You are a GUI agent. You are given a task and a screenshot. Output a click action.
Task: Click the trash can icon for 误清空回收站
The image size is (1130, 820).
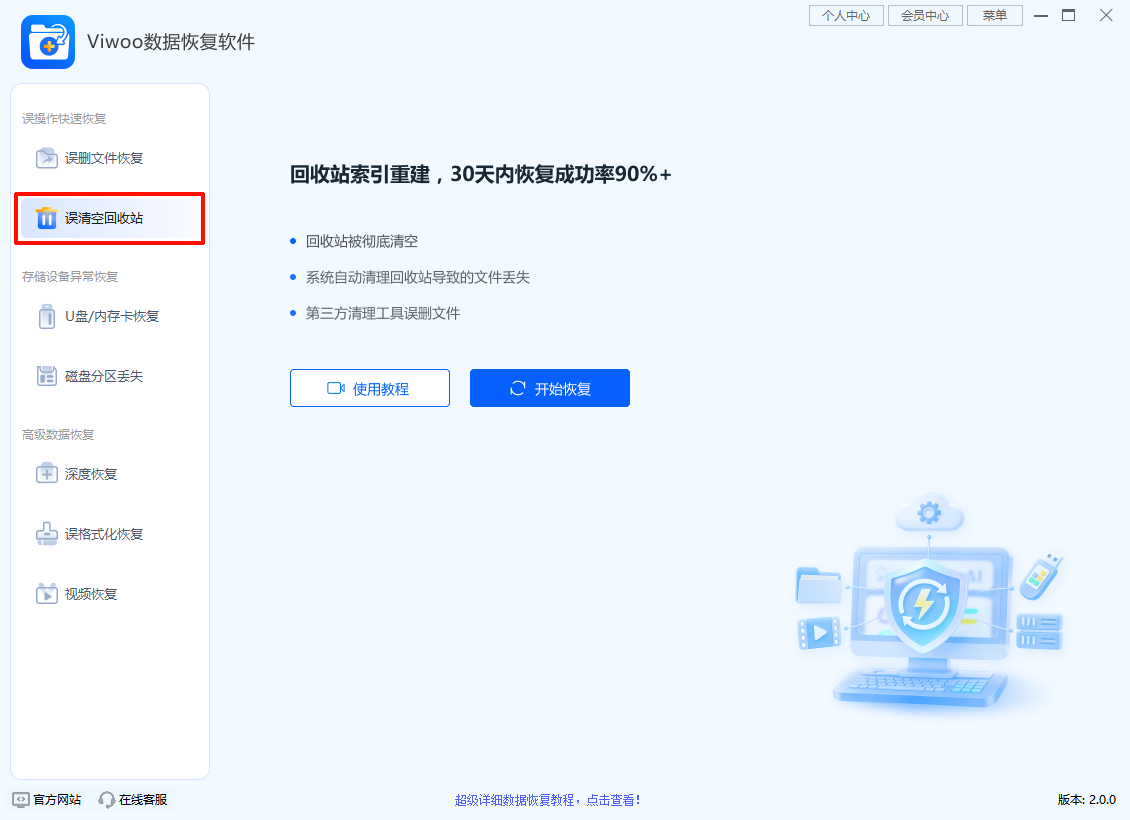[x=46, y=217]
